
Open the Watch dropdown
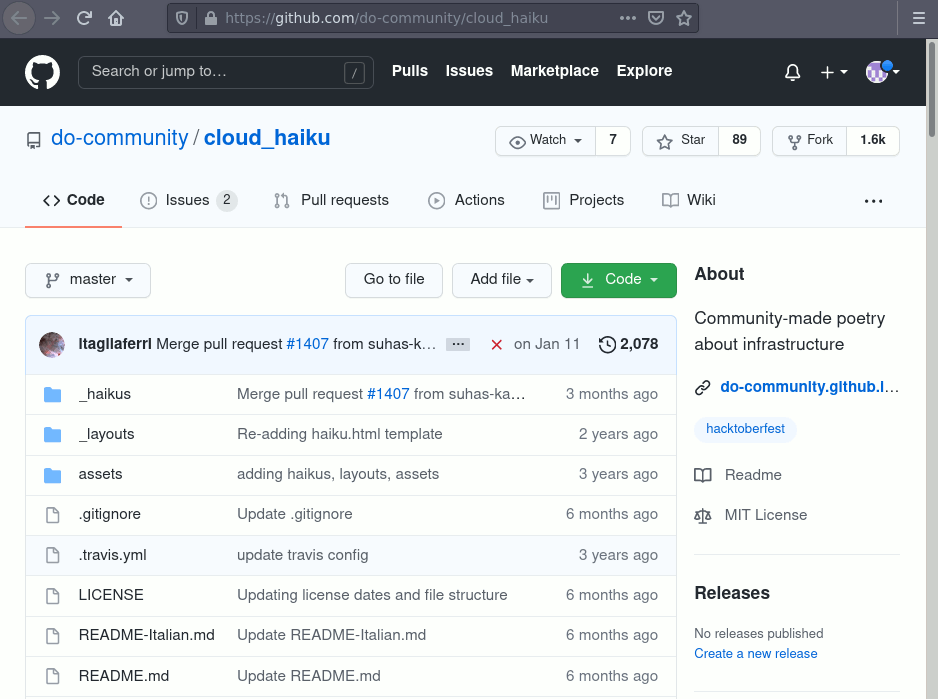coord(546,141)
